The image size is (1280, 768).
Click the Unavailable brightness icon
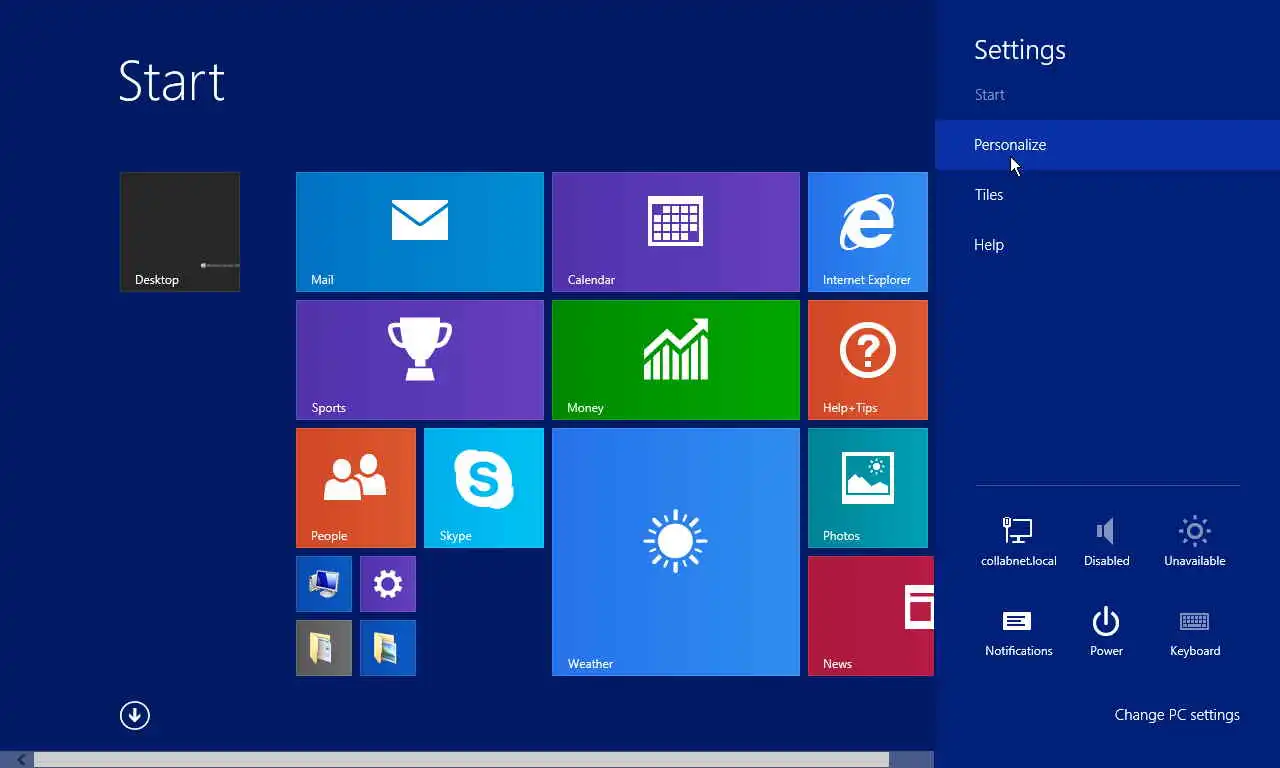[1195, 541]
